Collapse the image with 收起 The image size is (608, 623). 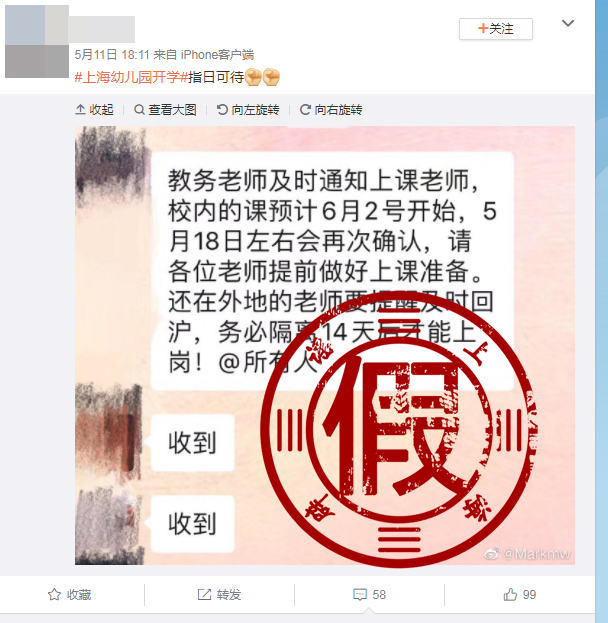pyautogui.click(x=95, y=110)
